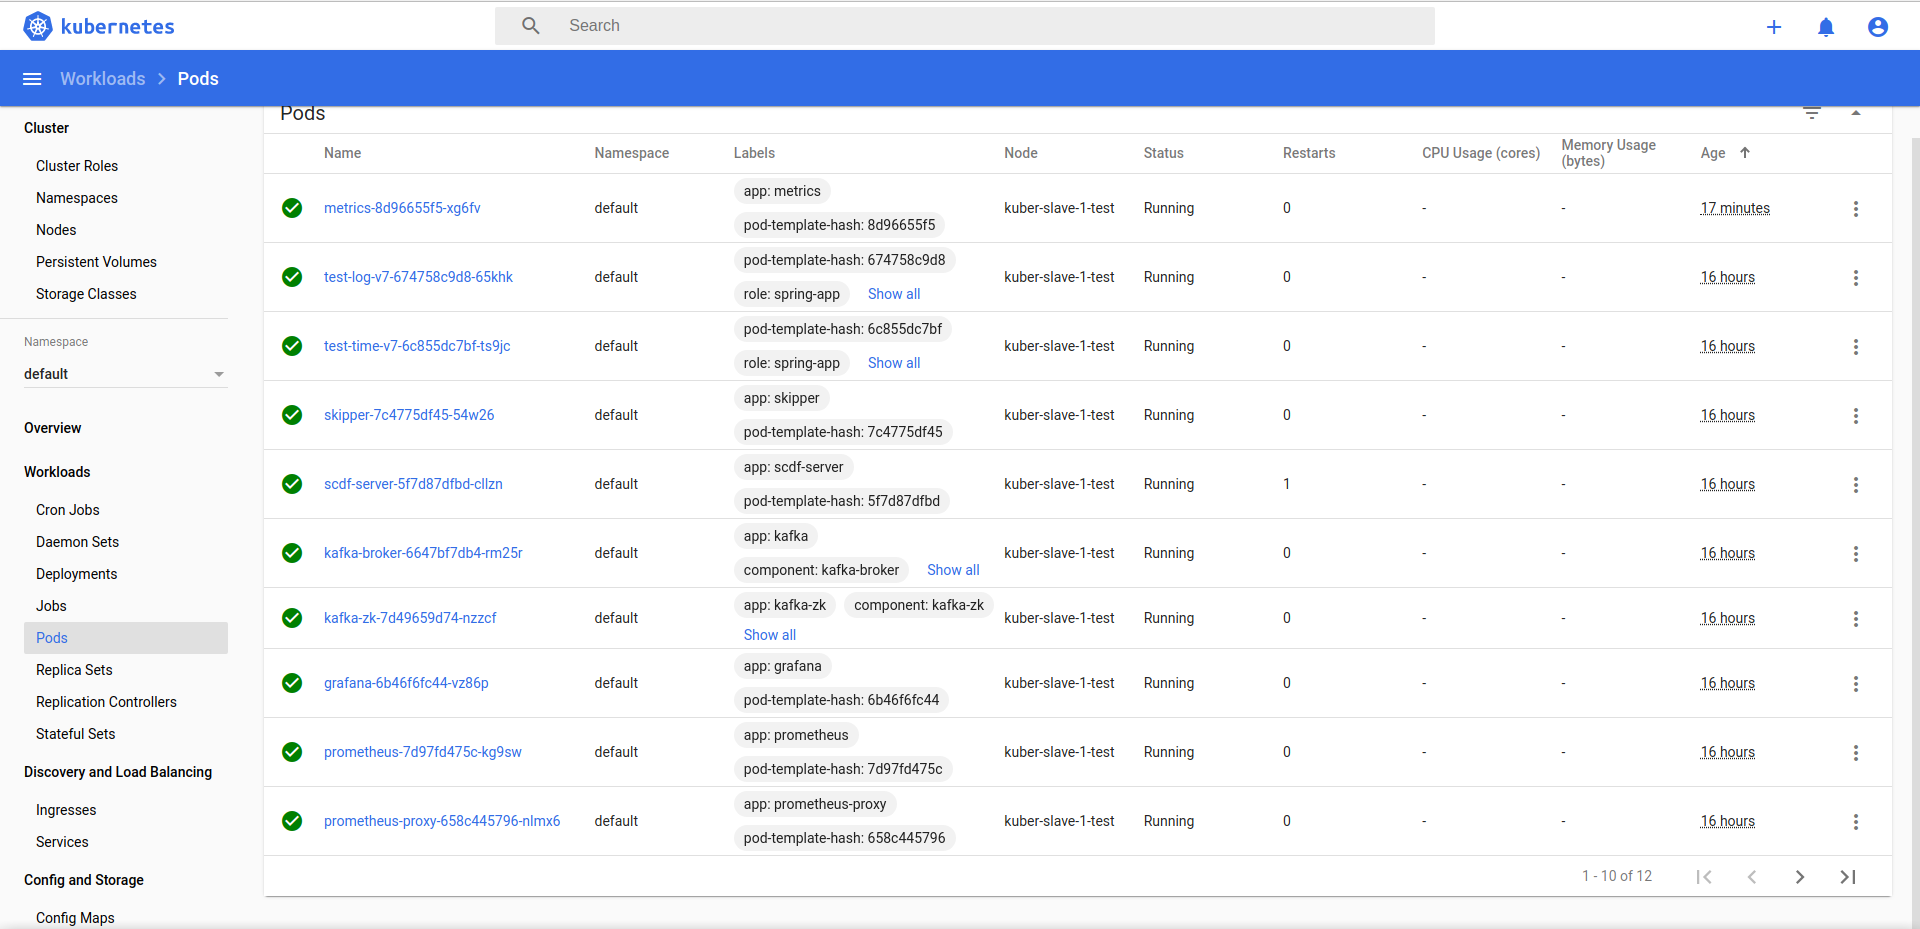Select Pods in the sidebar
This screenshot has height=929, width=1920.
126,638
